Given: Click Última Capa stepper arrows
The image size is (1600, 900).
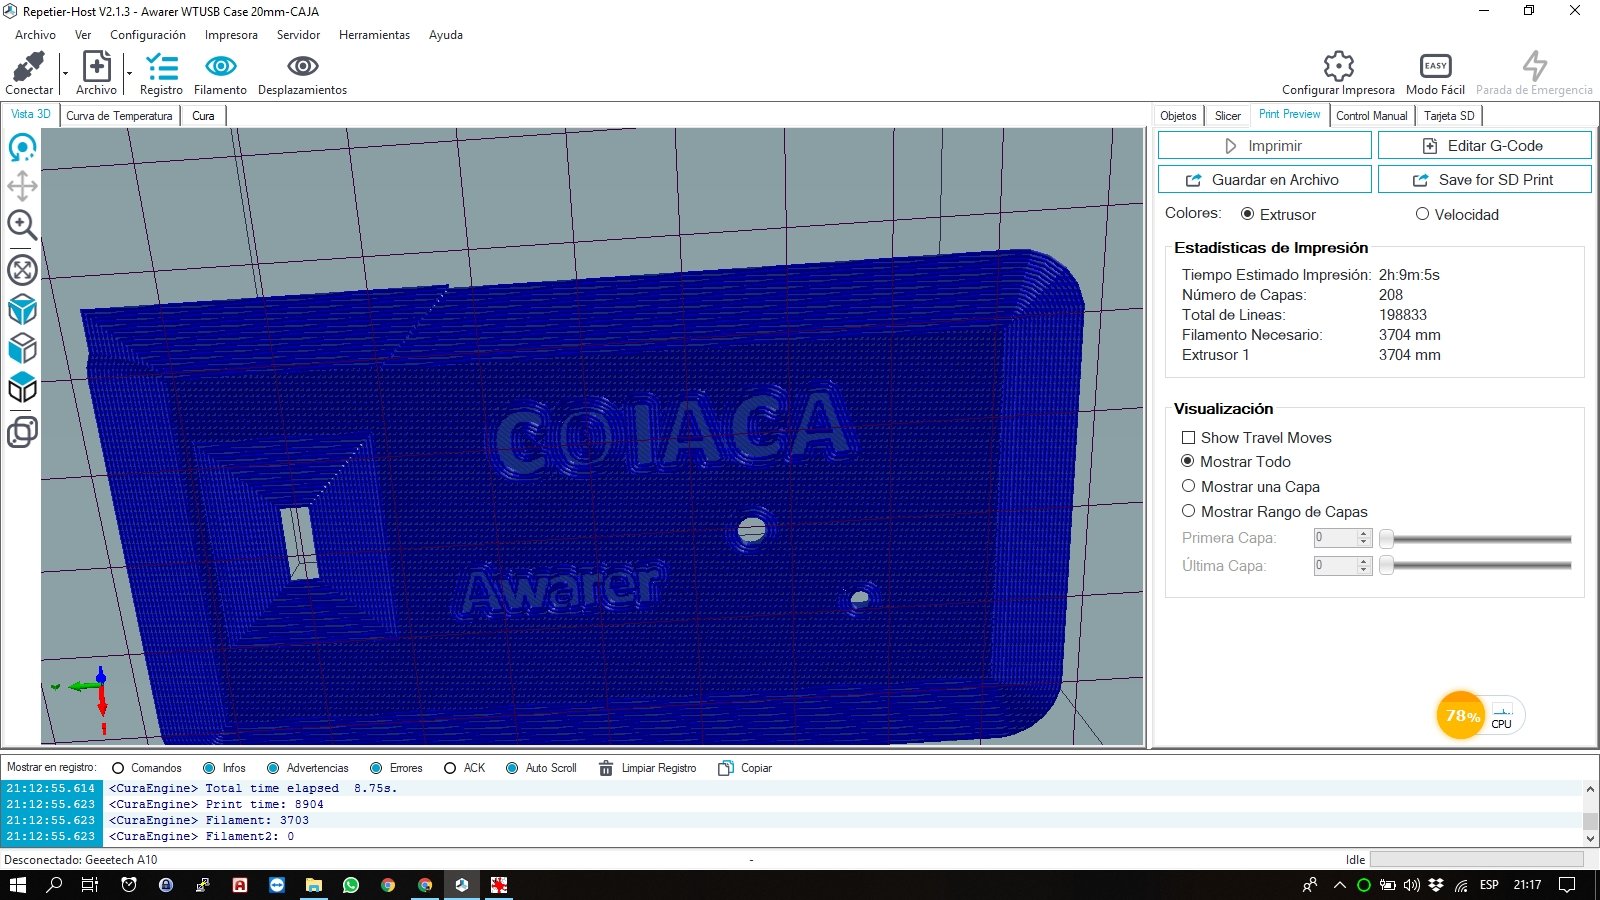Looking at the screenshot, I should tap(1364, 566).
